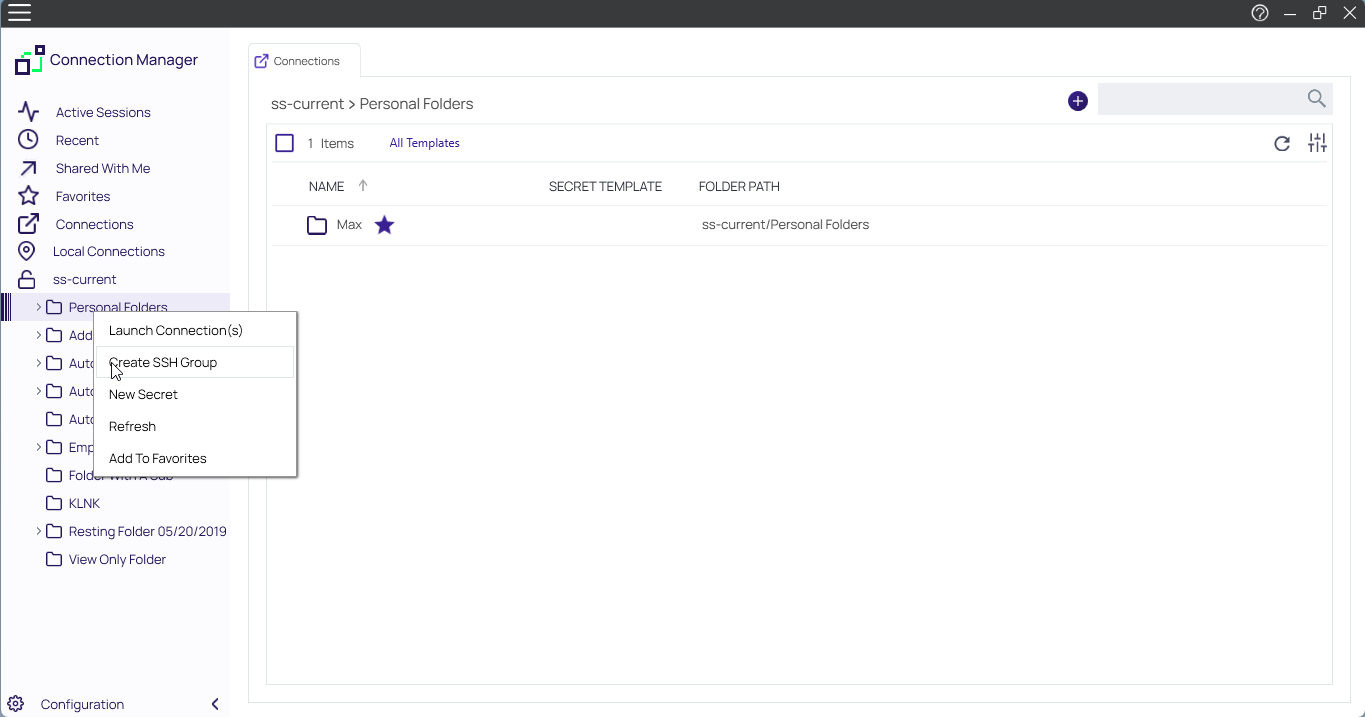Collapse the left sidebar with the chevron
1365x717 pixels.
click(x=214, y=704)
